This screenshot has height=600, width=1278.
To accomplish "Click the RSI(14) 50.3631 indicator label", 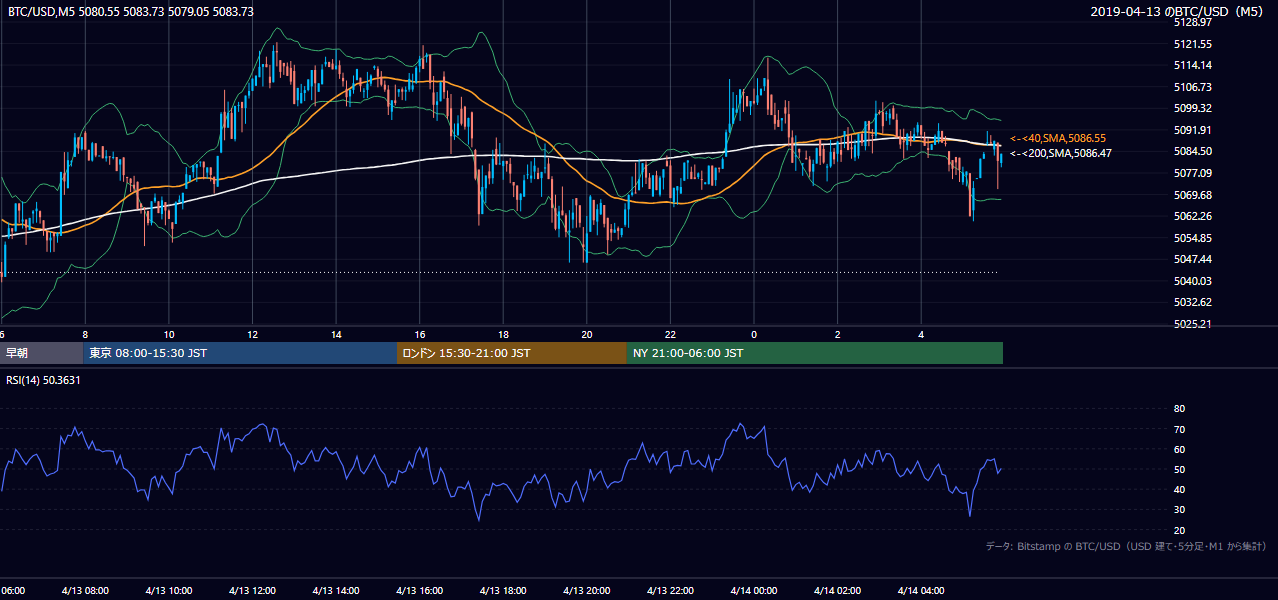I will pos(44,380).
